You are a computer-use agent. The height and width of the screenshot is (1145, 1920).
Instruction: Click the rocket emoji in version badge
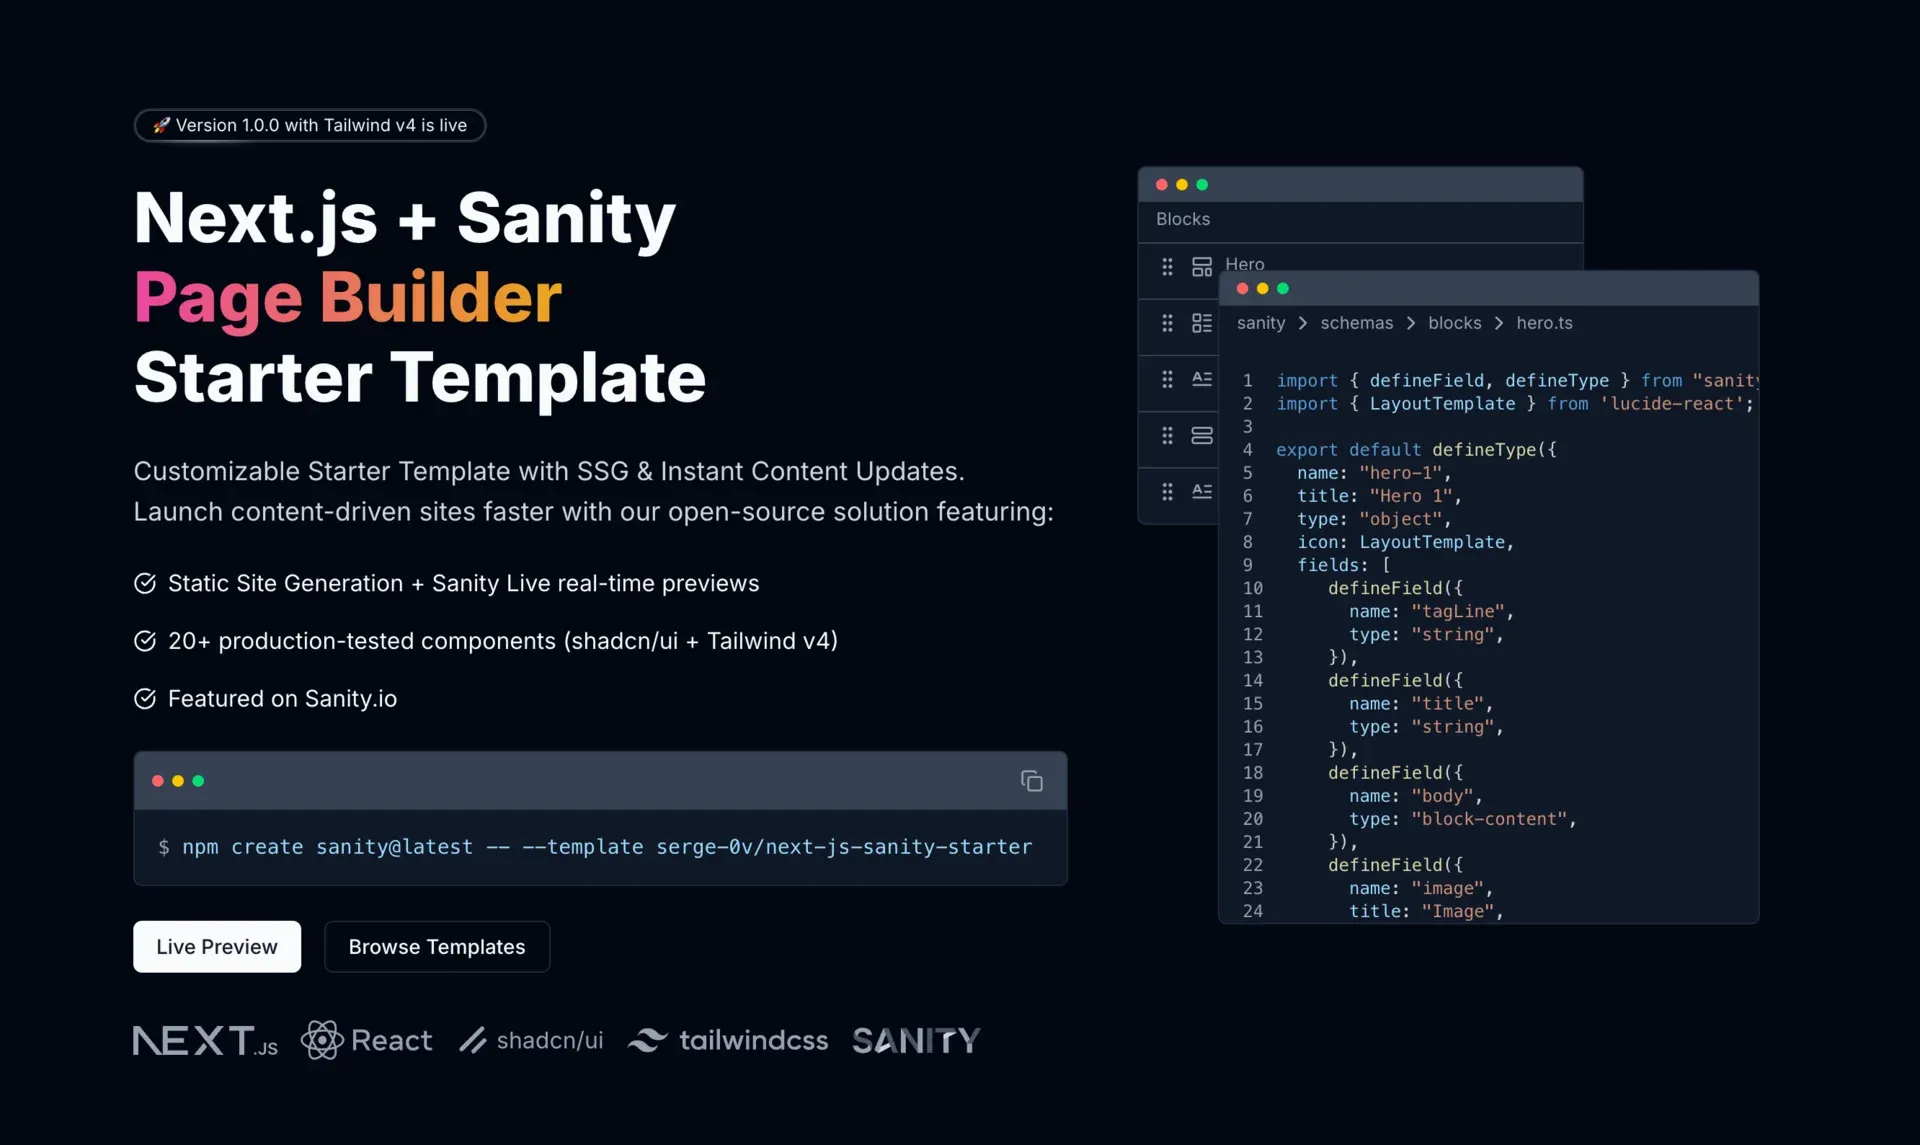click(161, 125)
